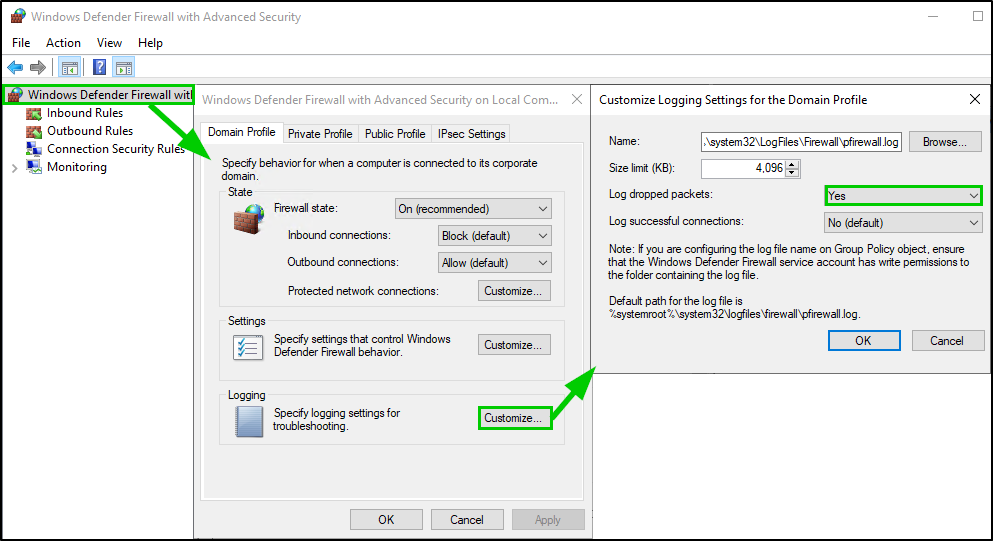This screenshot has width=993, height=541.
Task: Open the Inbound connections dropdown
Action: (x=495, y=236)
